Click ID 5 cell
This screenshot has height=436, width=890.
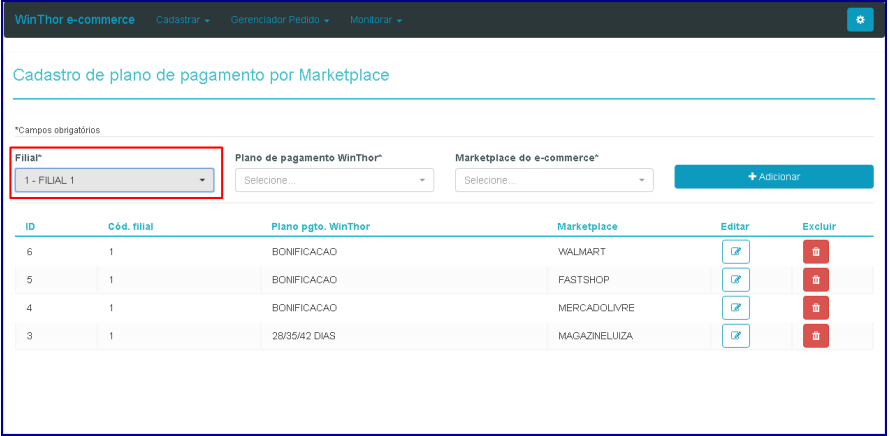click(x=30, y=280)
